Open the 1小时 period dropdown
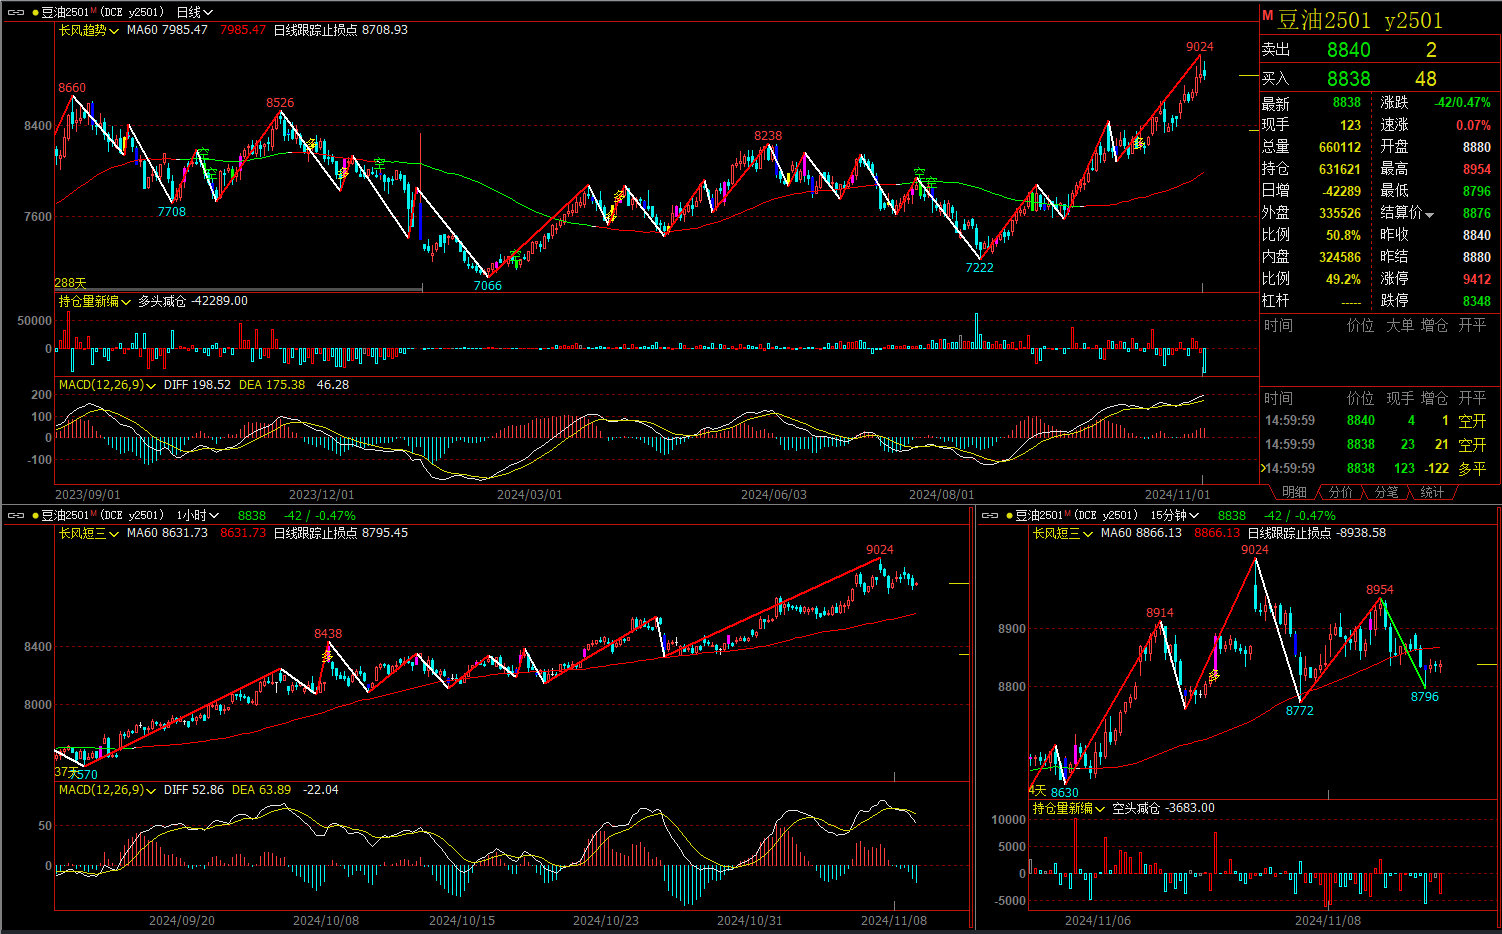1502x934 pixels. 198,516
